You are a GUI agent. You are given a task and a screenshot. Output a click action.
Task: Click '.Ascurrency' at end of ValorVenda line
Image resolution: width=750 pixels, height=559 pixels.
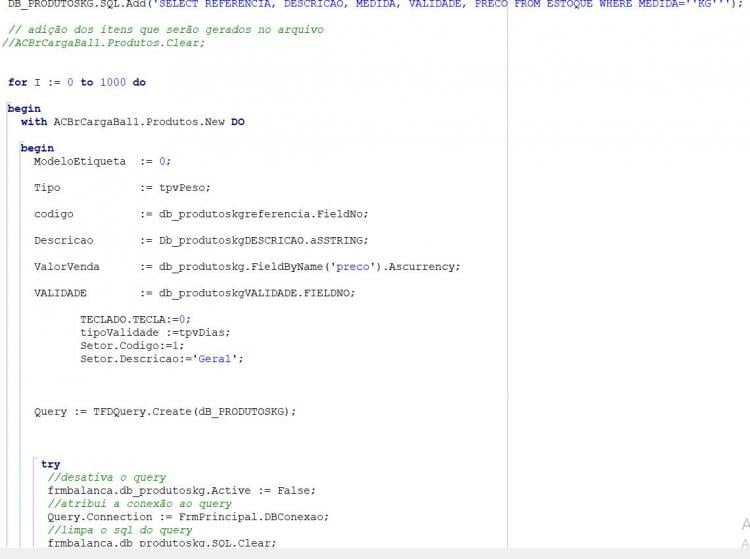click(420, 266)
